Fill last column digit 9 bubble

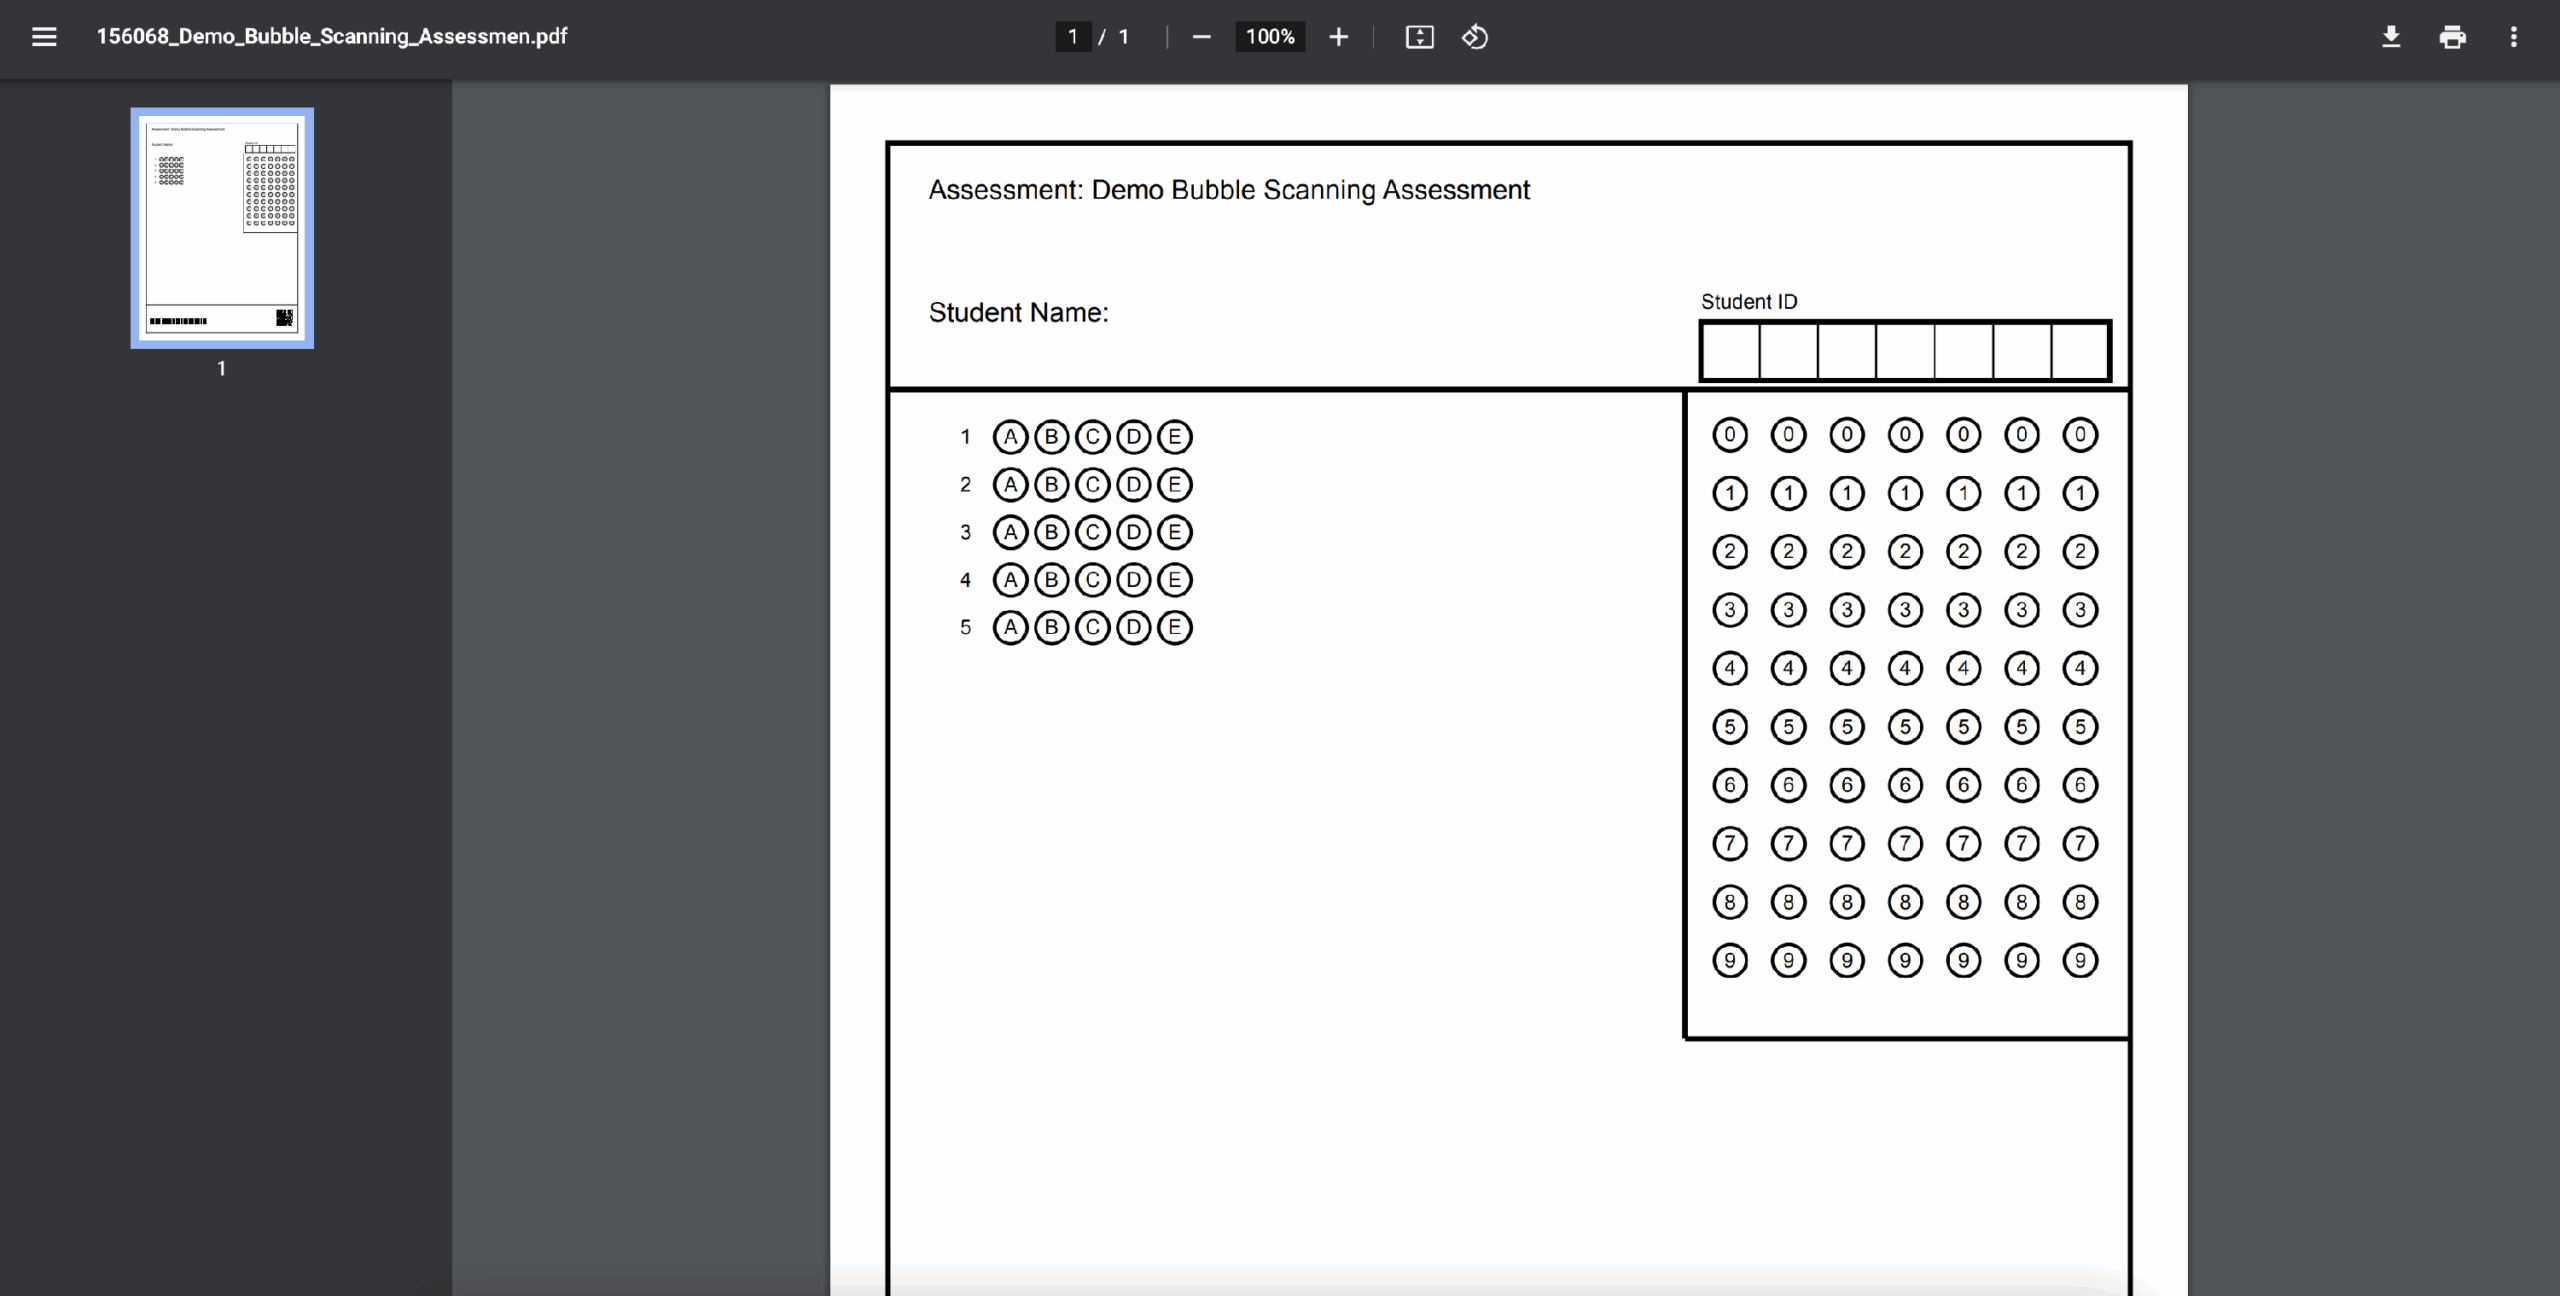pyautogui.click(x=2080, y=961)
